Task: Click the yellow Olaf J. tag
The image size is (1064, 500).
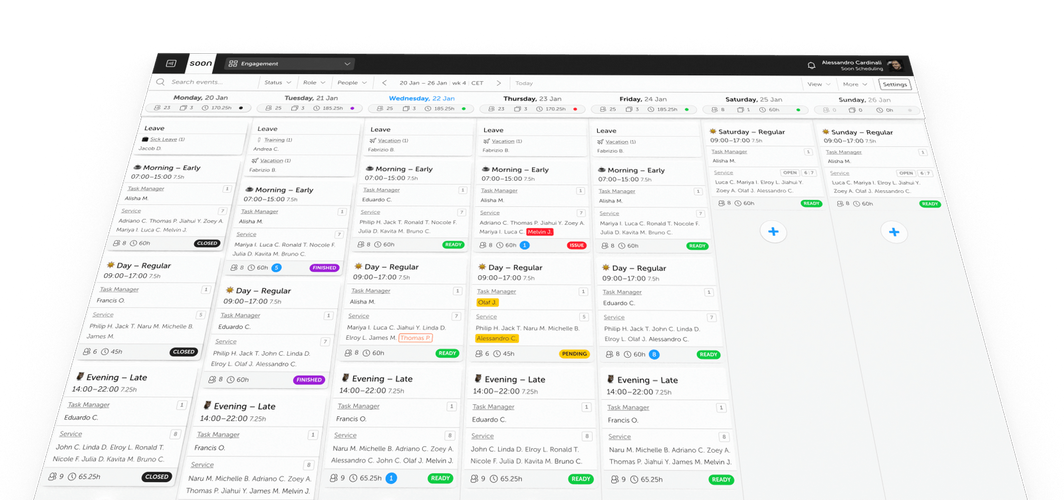Action: pyautogui.click(x=488, y=303)
